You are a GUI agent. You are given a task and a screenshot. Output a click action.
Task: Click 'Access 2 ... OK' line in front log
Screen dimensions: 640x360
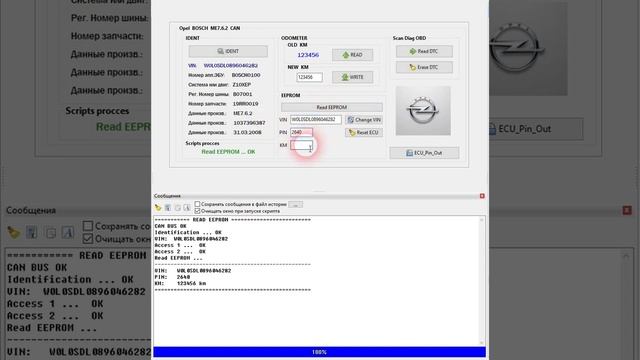point(180,251)
